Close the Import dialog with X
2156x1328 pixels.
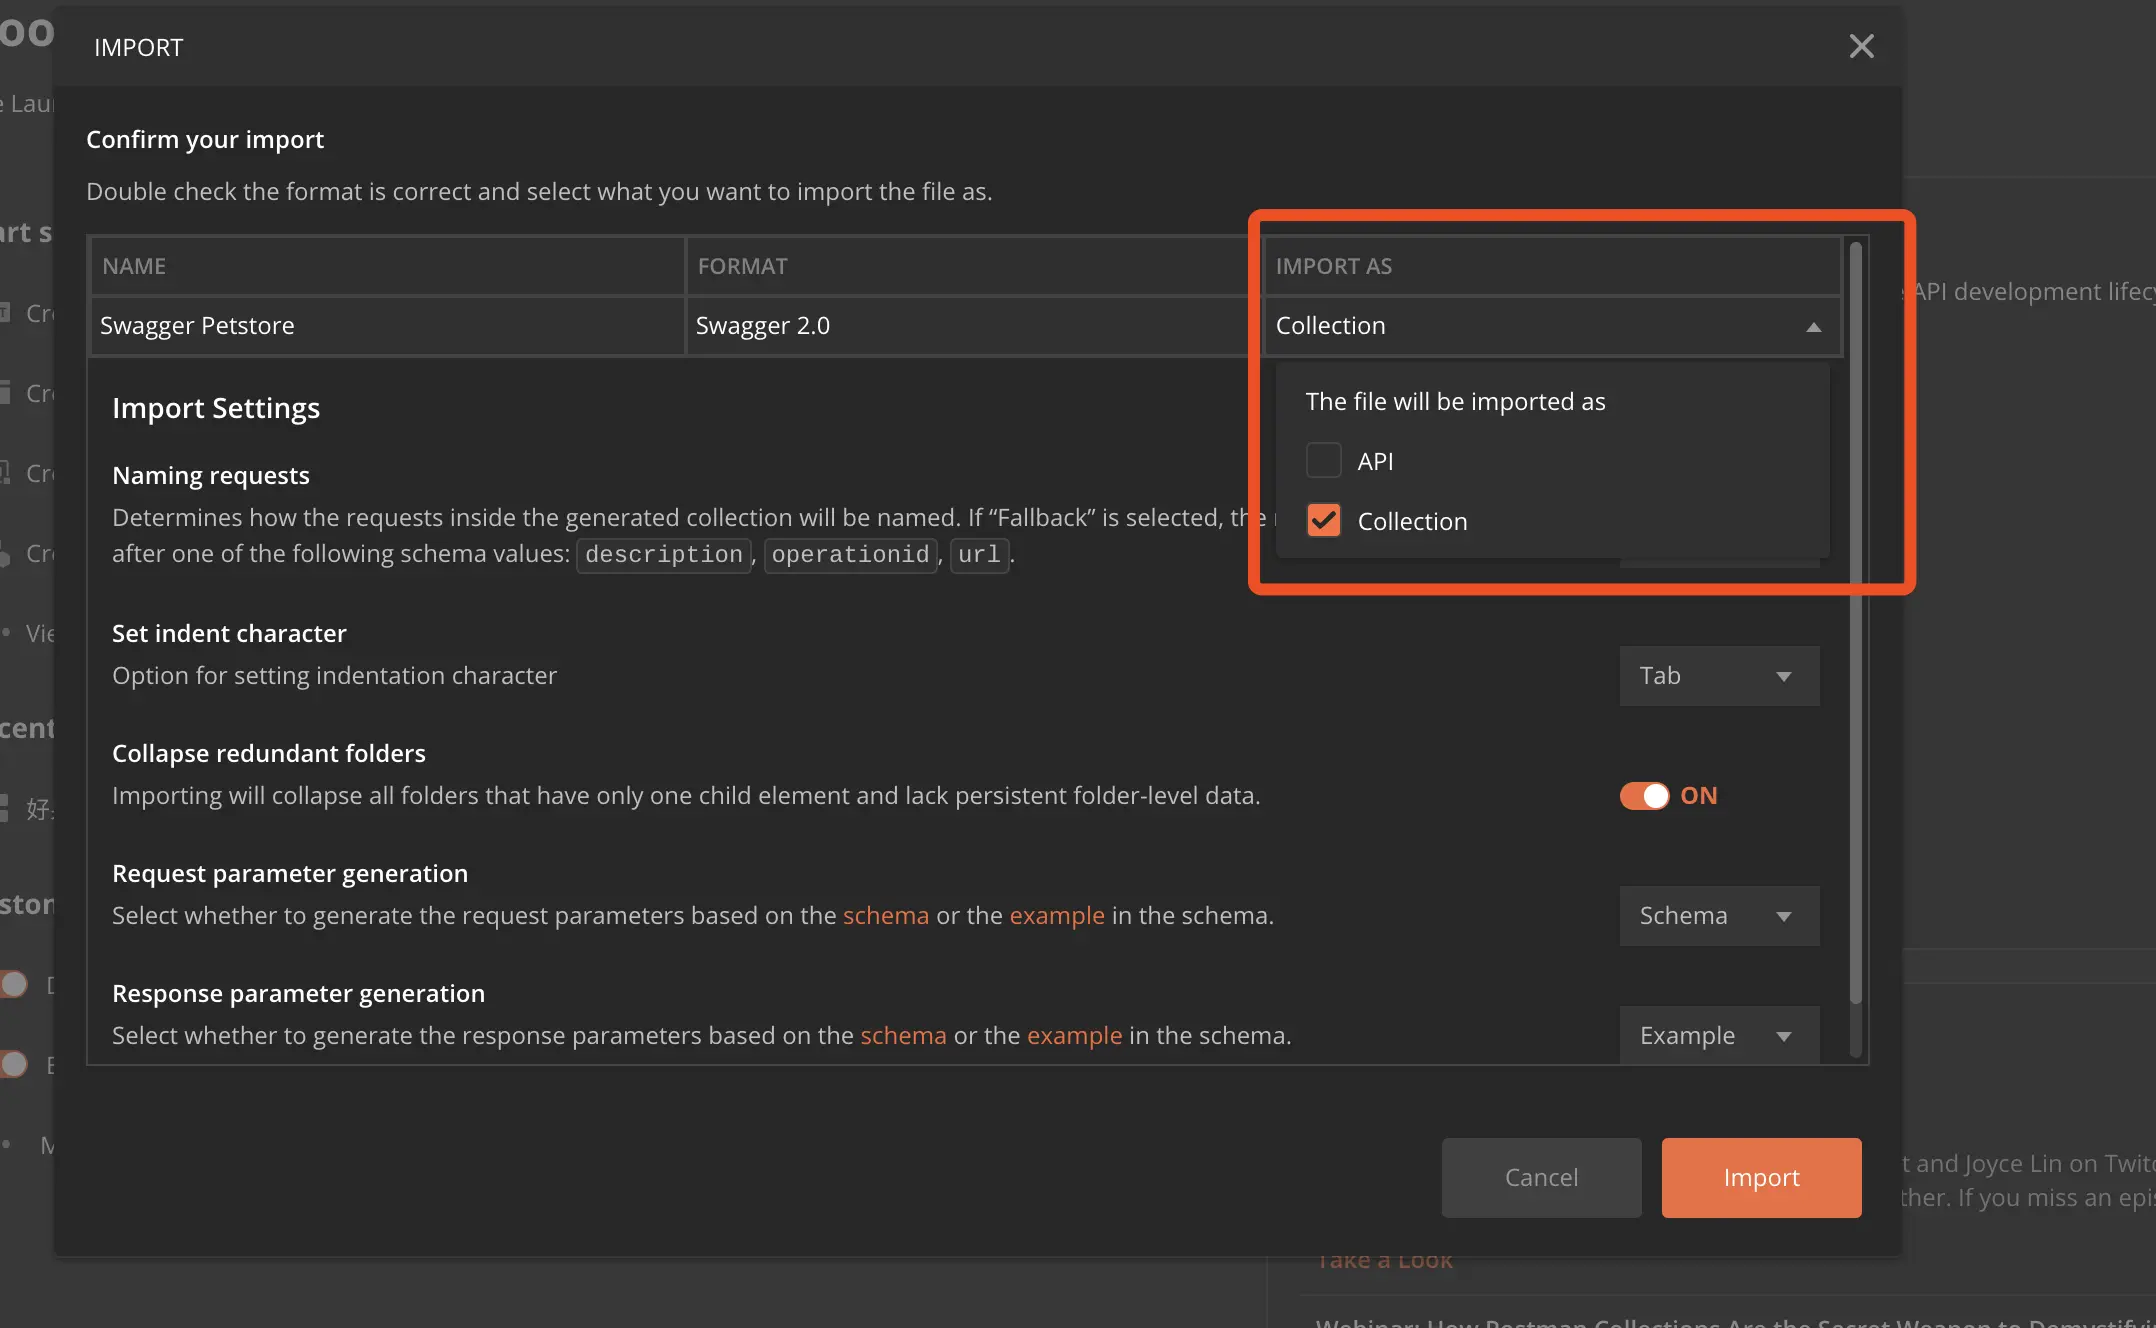click(x=1861, y=46)
